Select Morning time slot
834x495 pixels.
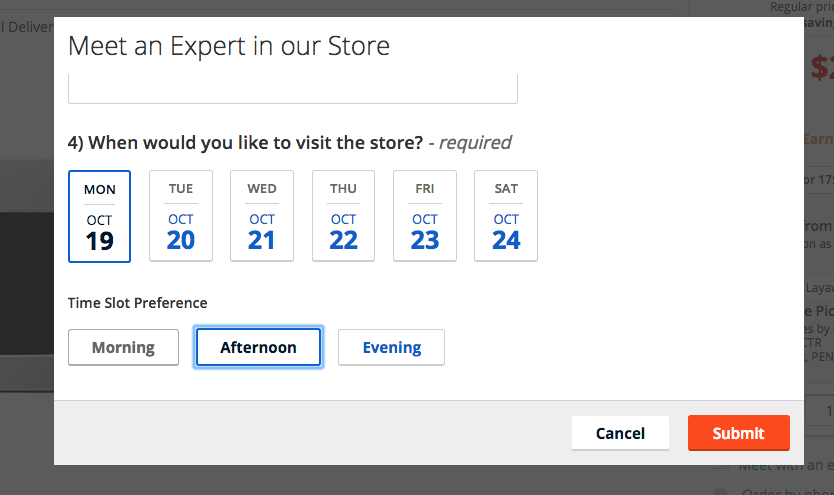[123, 347]
